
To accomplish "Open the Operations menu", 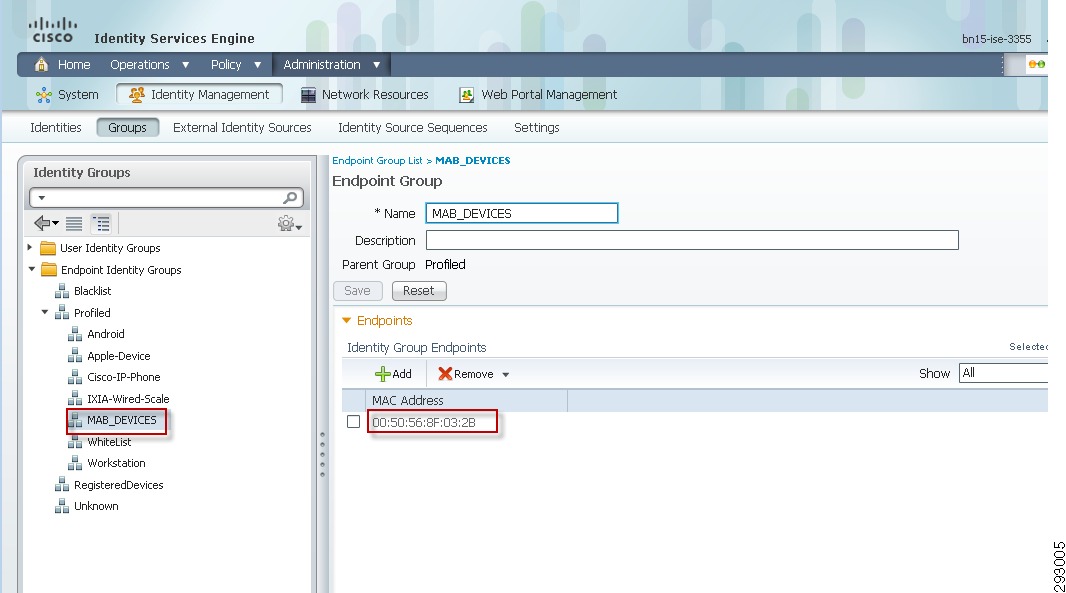I will [x=149, y=65].
